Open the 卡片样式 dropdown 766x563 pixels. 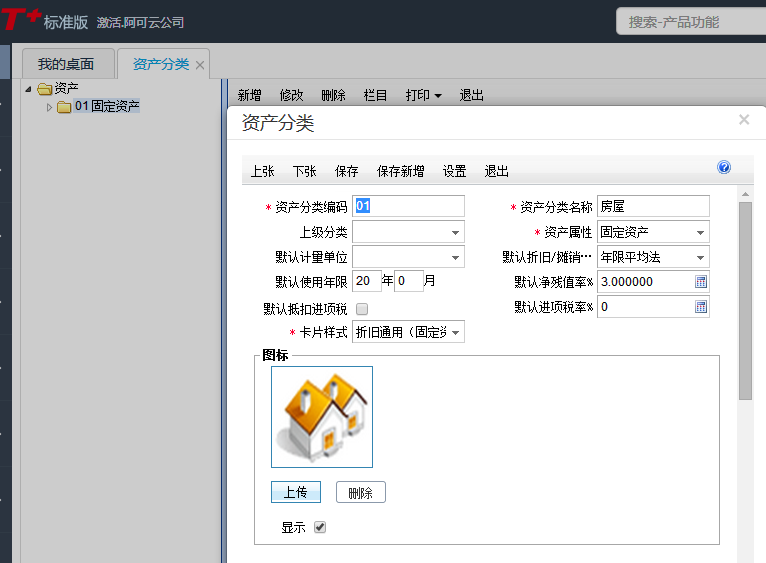[456, 332]
